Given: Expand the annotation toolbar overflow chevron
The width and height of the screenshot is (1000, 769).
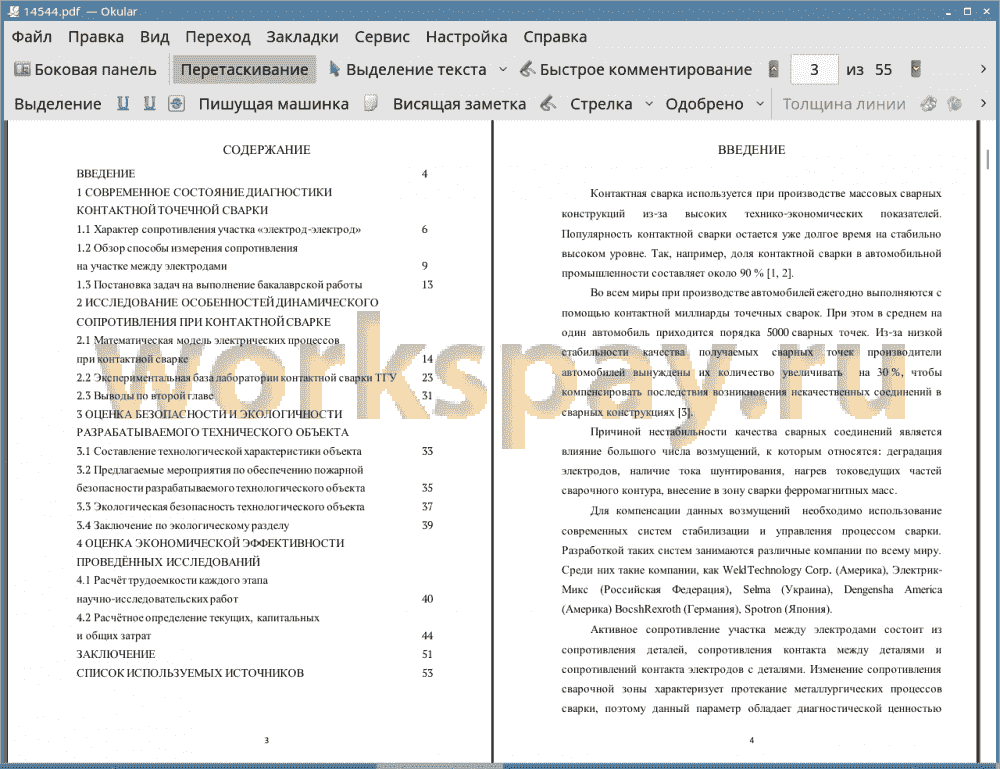Looking at the screenshot, I should click(983, 103).
